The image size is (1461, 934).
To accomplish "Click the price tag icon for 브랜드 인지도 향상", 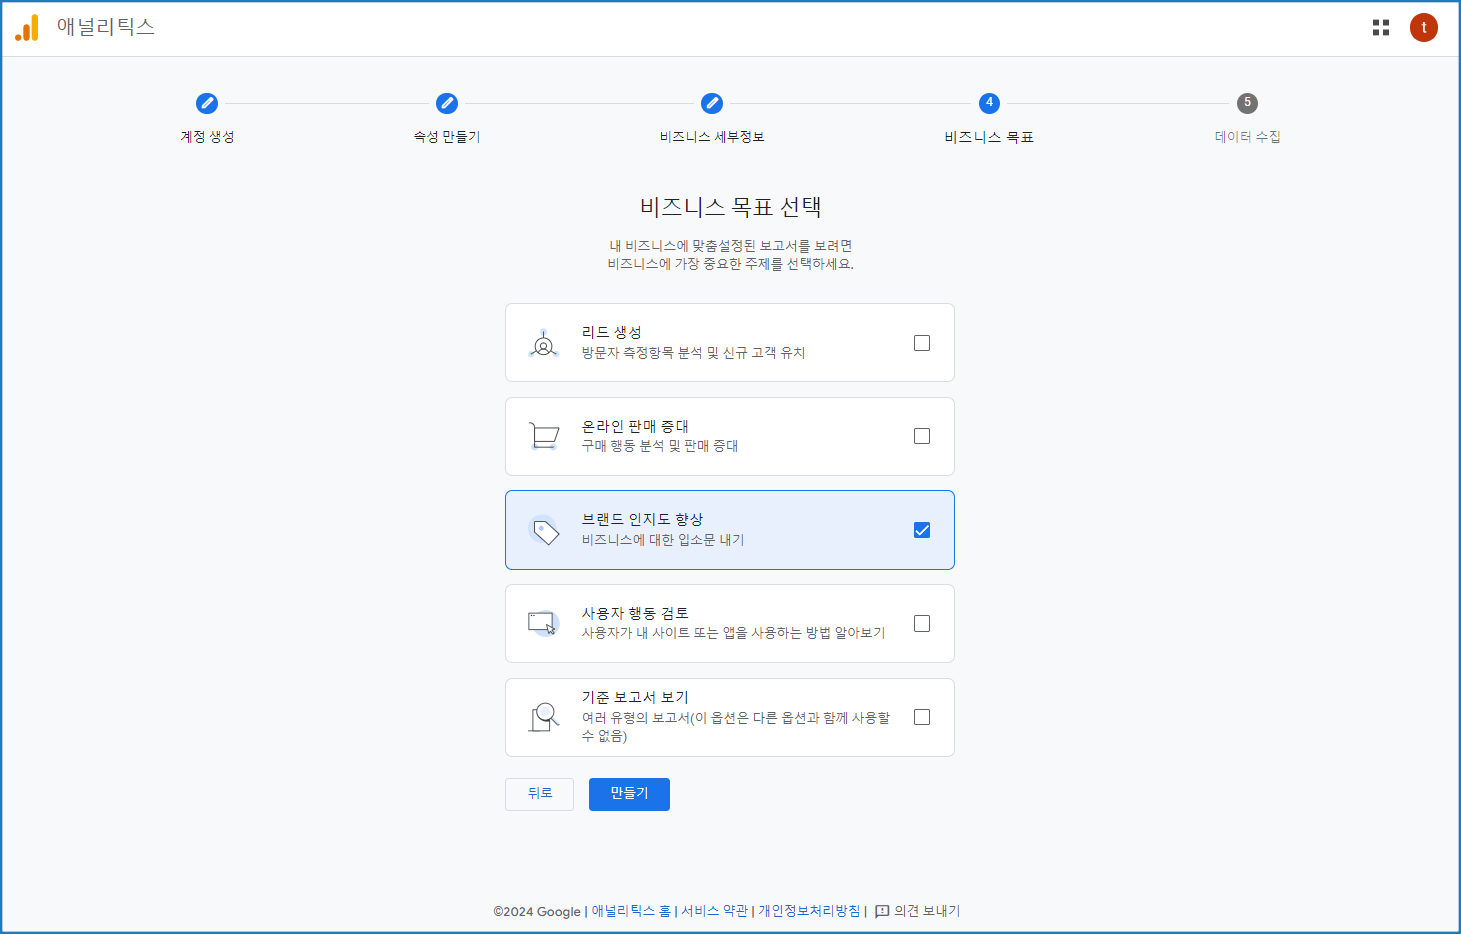I will 545,531.
